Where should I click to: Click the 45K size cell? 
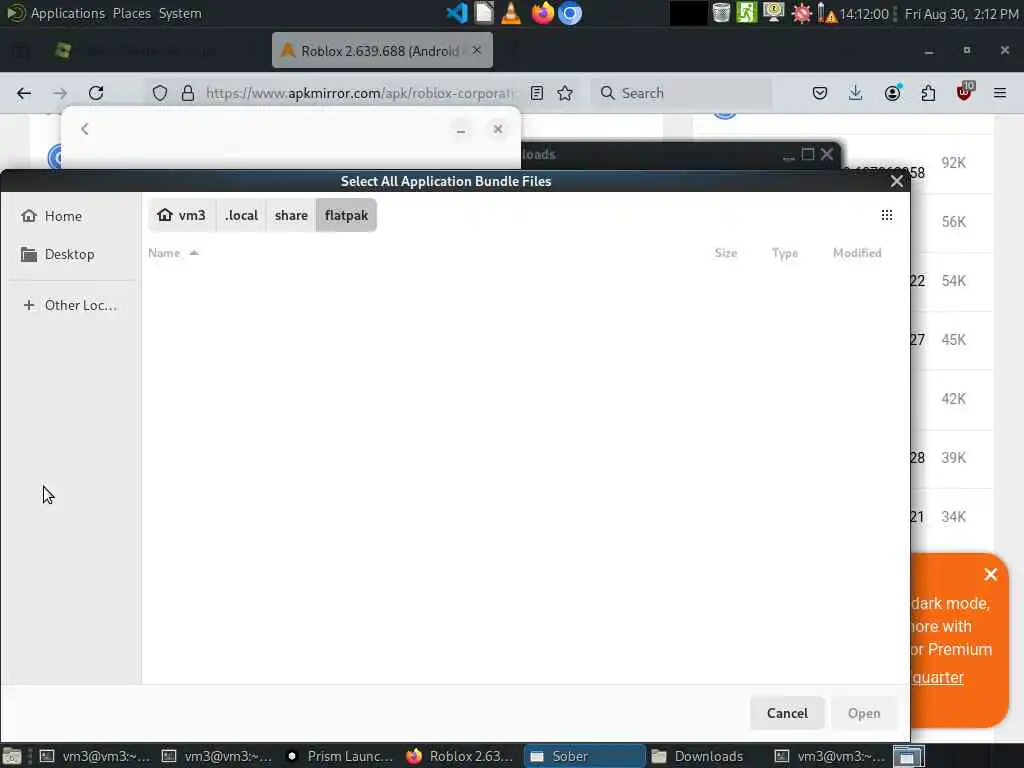tap(953, 340)
